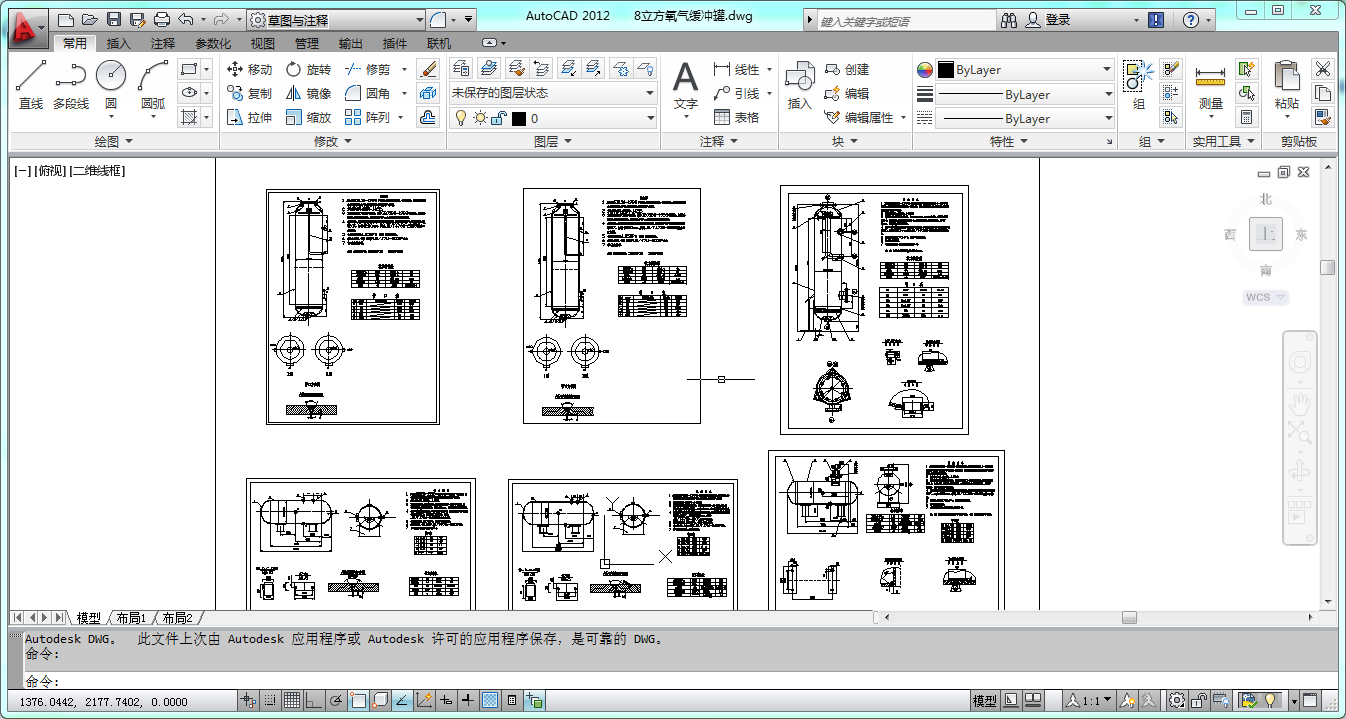Image resolution: width=1346 pixels, height=719 pixels.
Task: Open the ByLayer linetype dropdown
Action: coord(1026,118)
